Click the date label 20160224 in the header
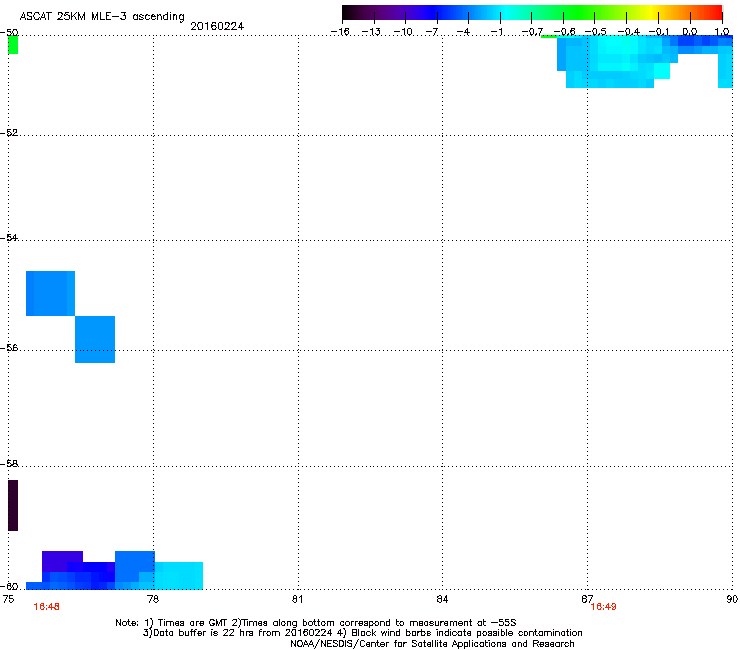740x650 pixels. pos(217,26)
